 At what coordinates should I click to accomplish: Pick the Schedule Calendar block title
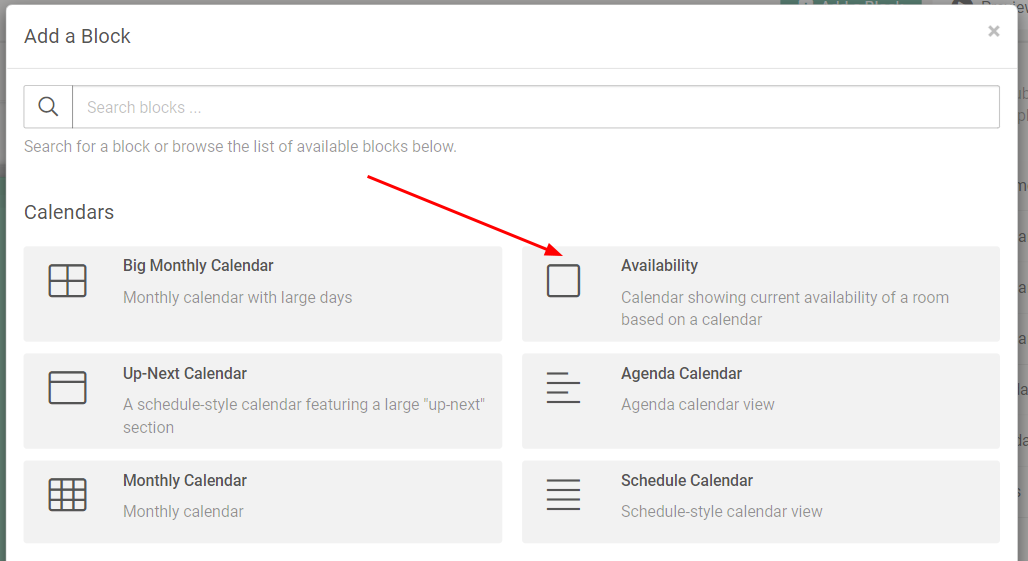coord(687,481)
